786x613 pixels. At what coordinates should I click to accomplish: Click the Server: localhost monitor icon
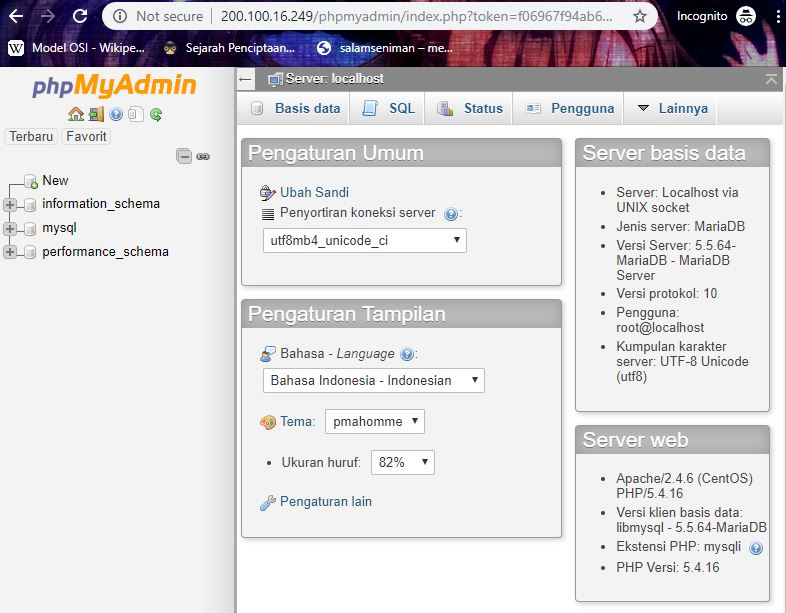(275, 79)
